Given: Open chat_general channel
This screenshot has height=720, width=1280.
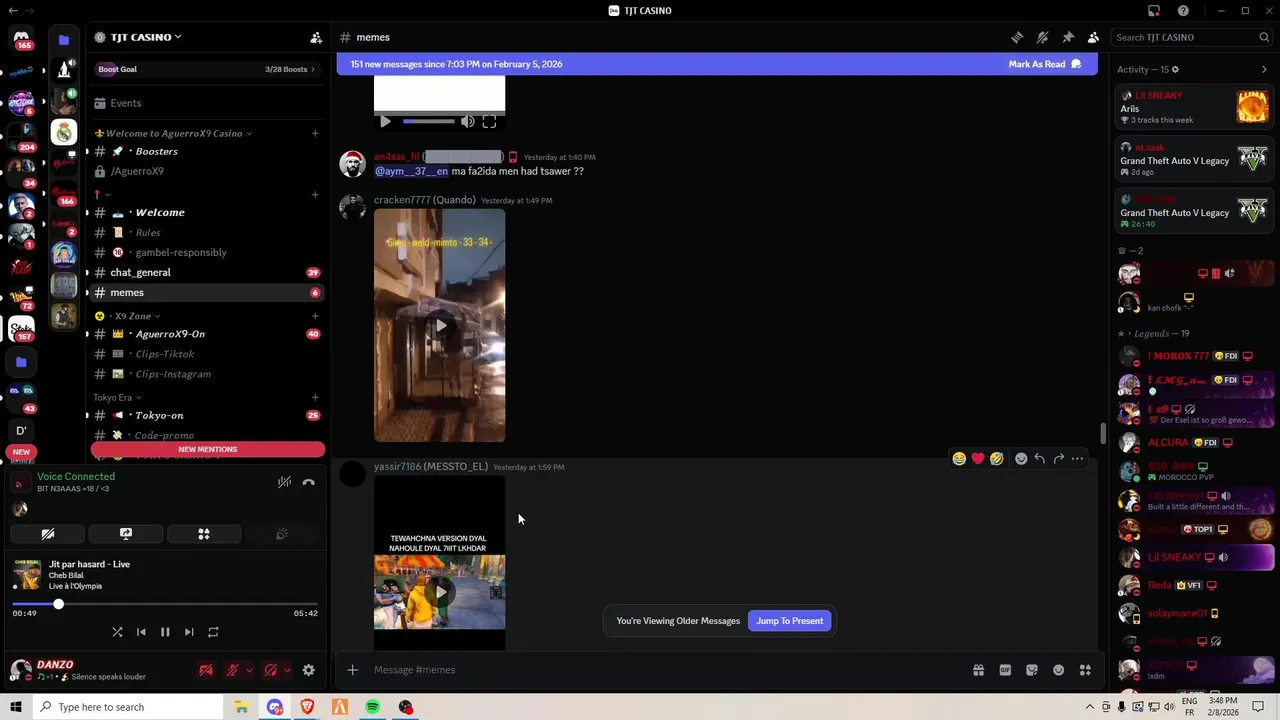Looking at the screenshot, I should (x=205, y=272).
